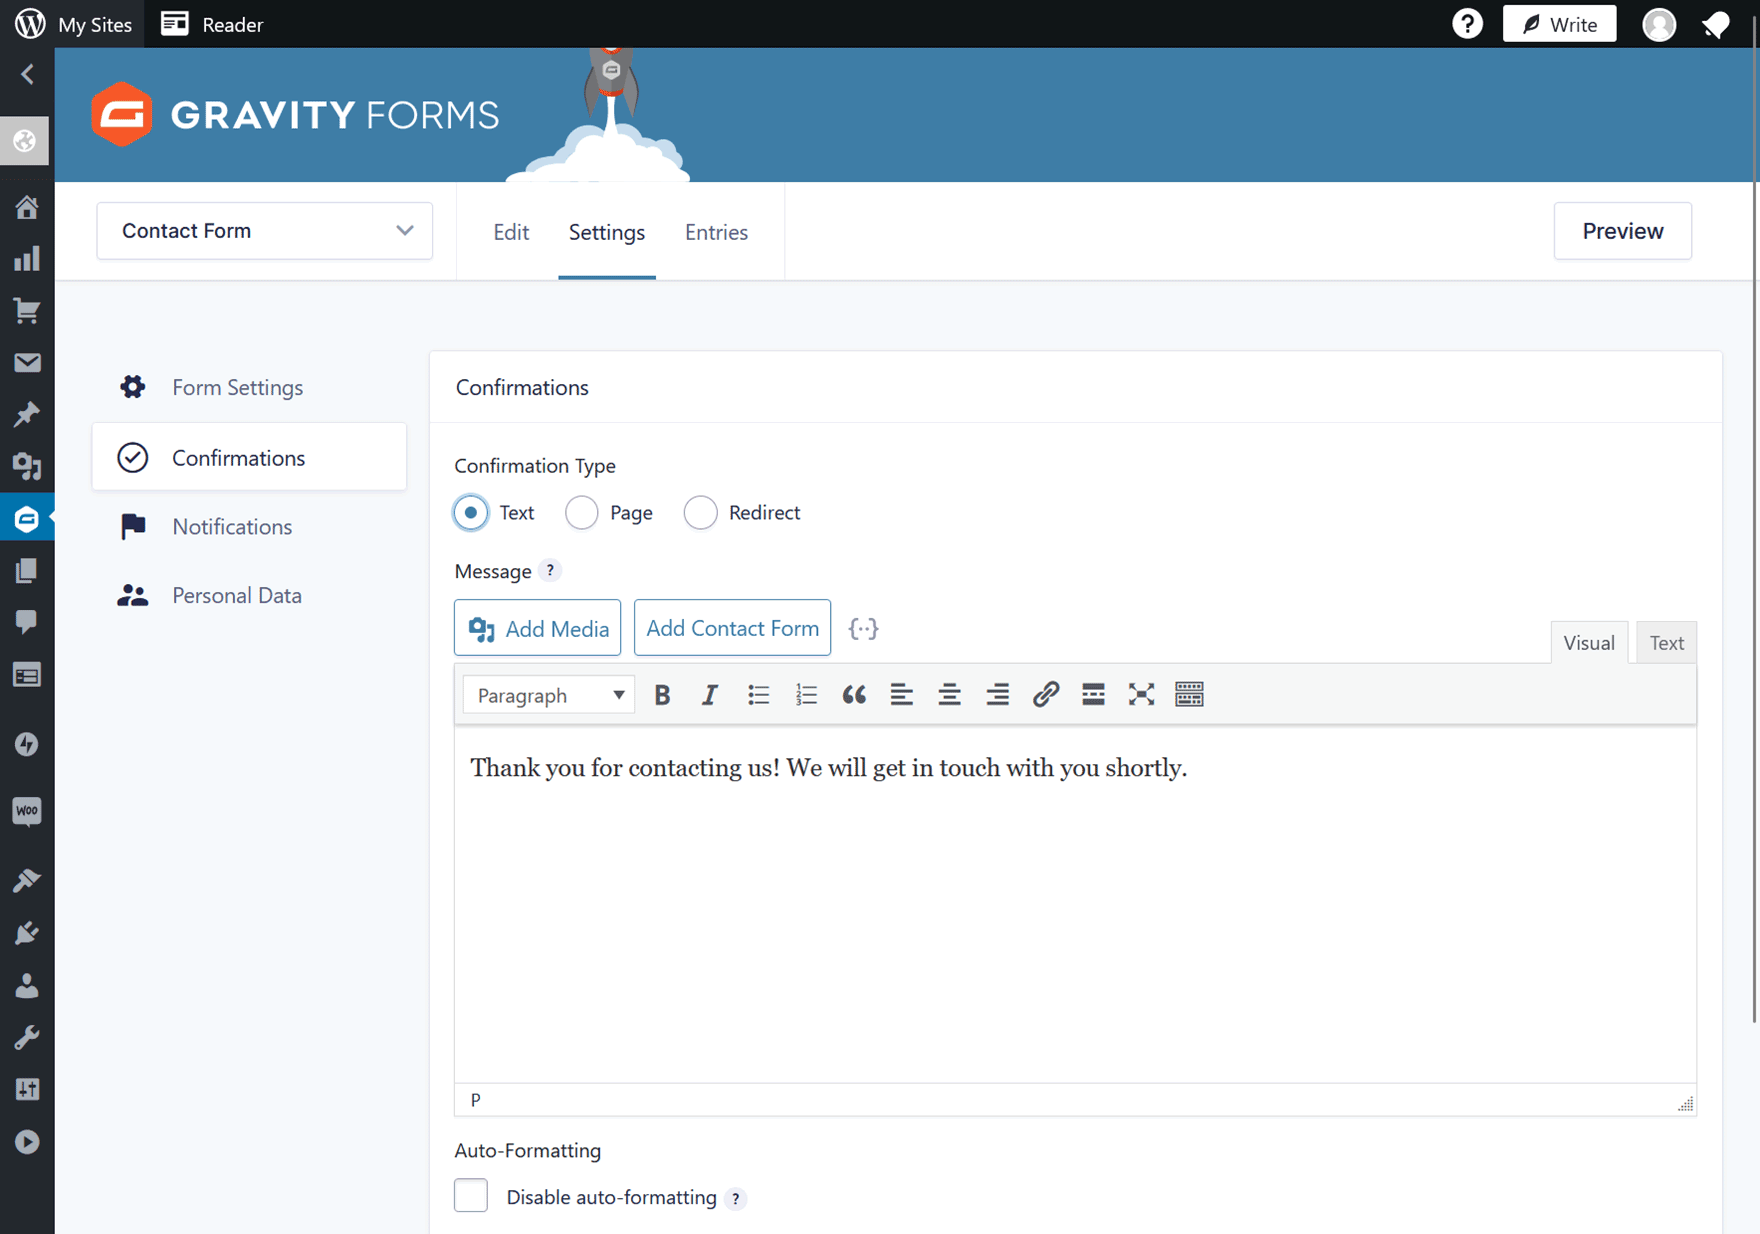Open the Reader from top bar

(212, 24)
